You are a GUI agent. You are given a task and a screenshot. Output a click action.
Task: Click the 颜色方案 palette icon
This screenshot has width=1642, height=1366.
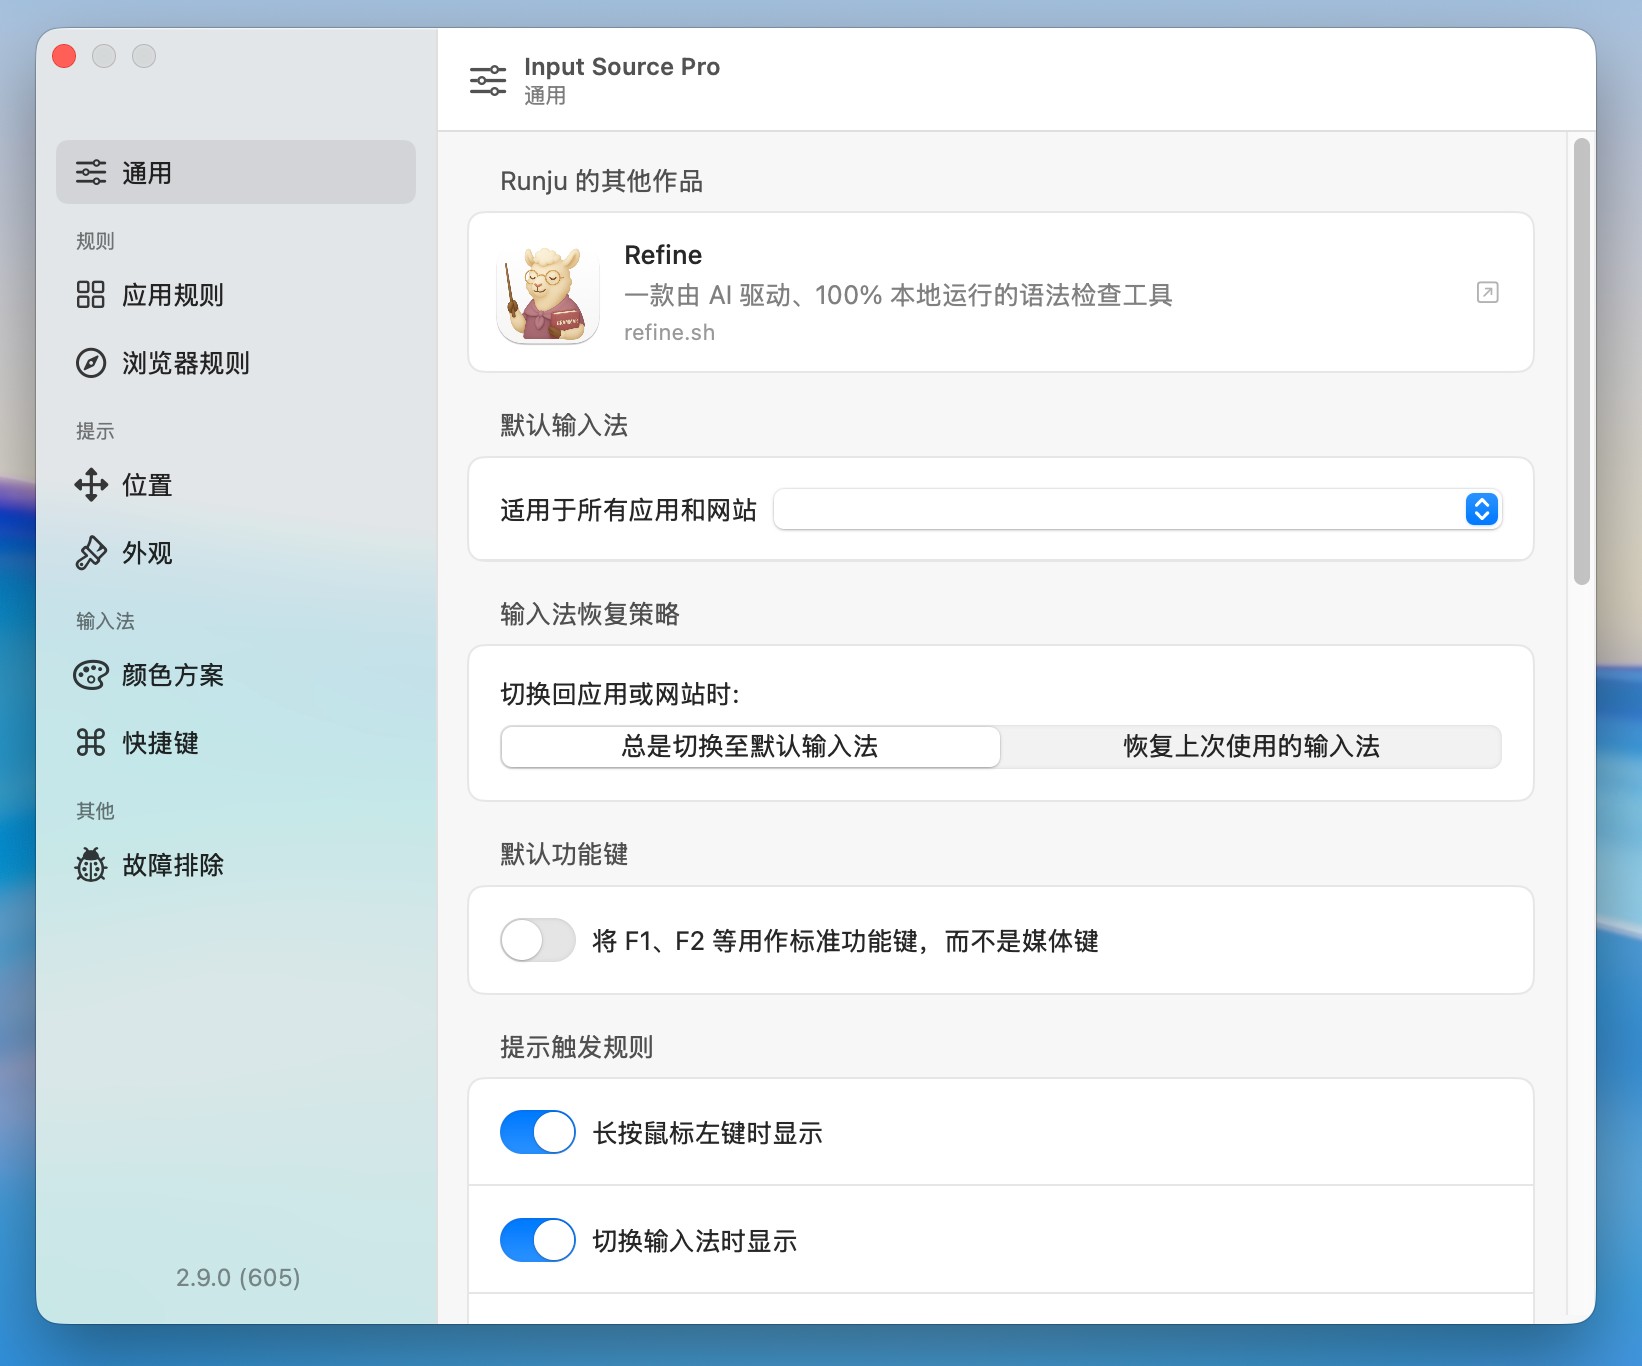point(91,675)
